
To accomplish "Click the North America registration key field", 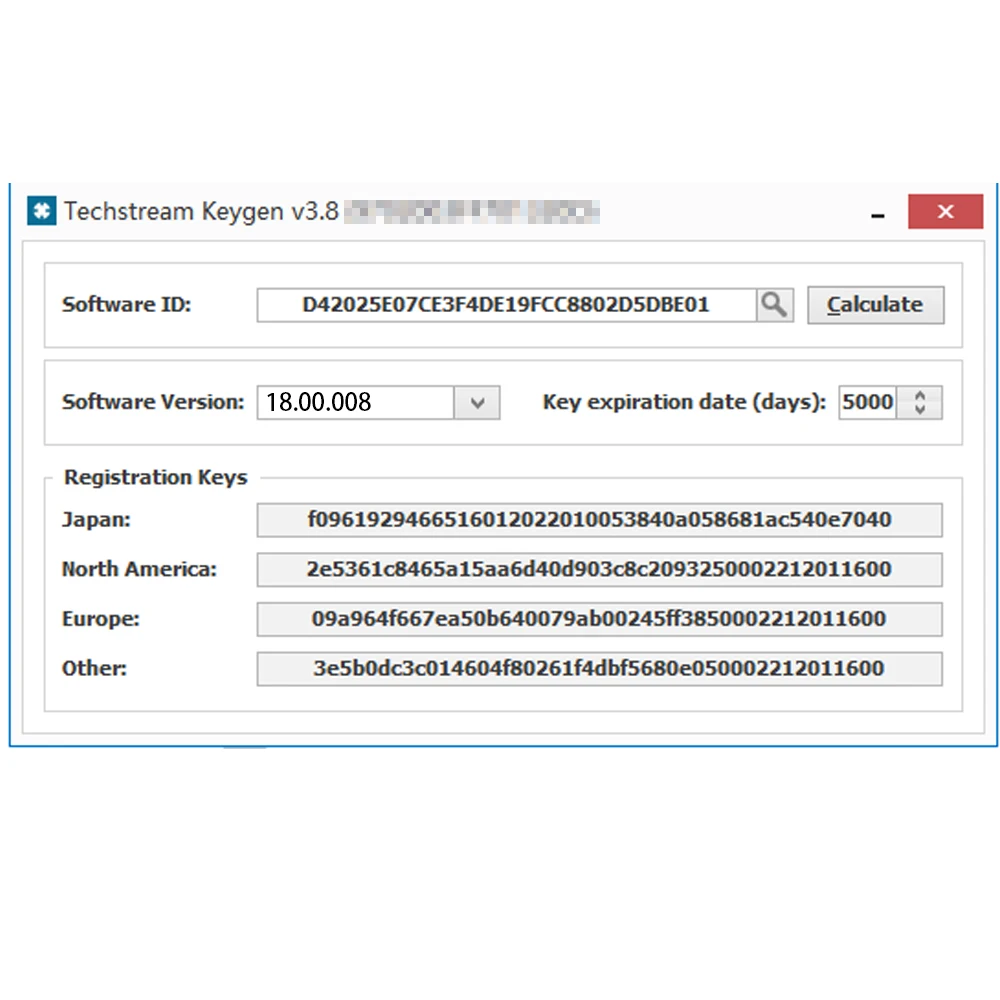I will (x=599, y=570).
